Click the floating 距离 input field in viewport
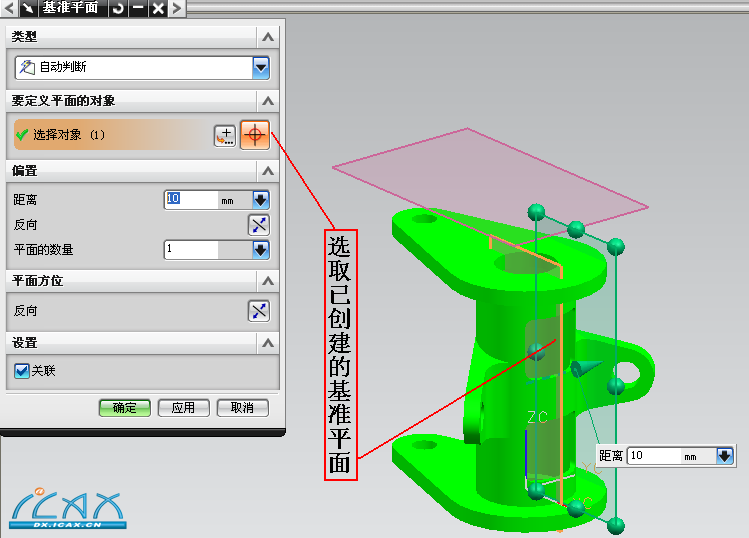 click(654, 456)
